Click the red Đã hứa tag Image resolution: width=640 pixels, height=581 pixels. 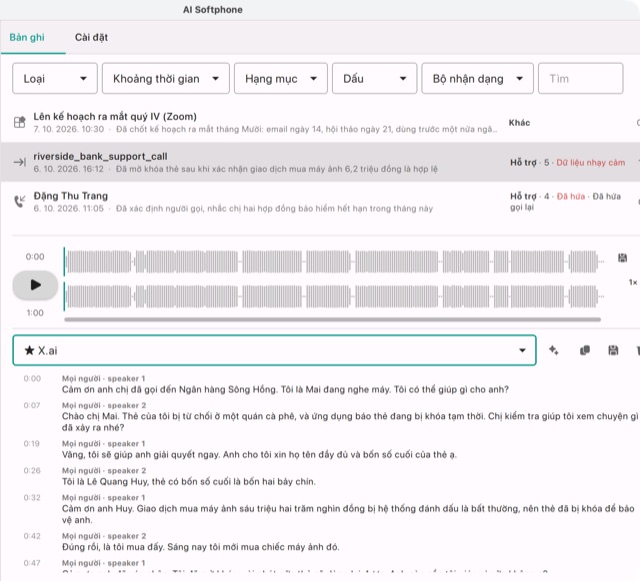[571, 196]
